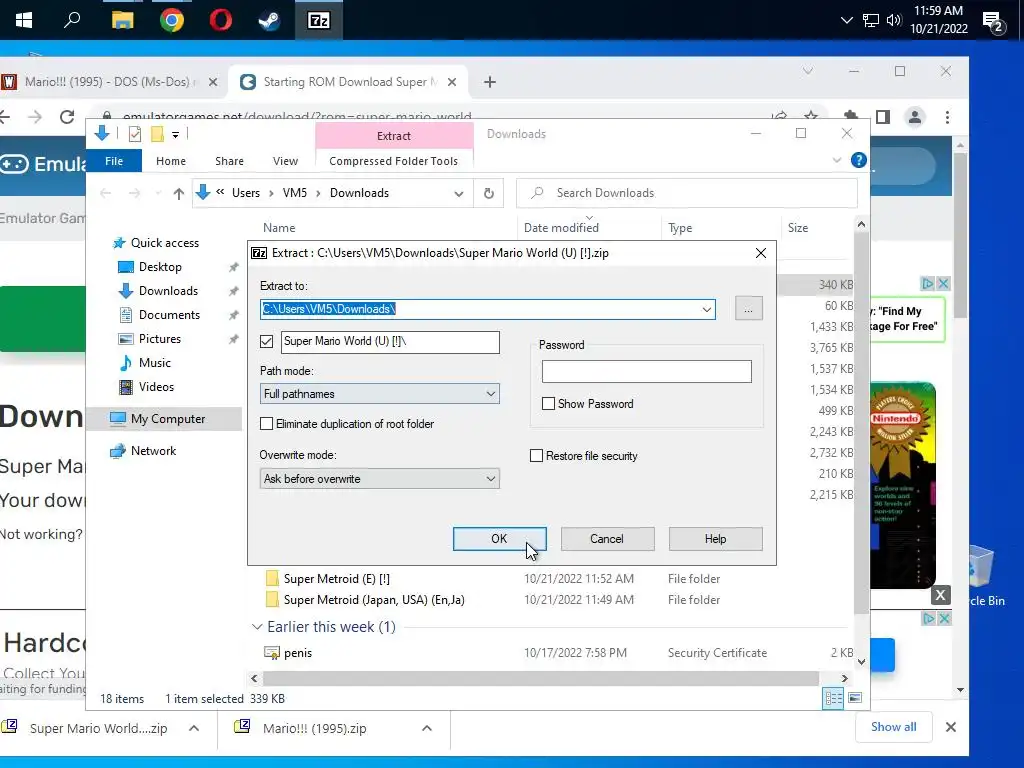Launch Opera from the taskbar
Image resolution: width=1024 pixels, height=768 pixels.
tap(221, 20)
